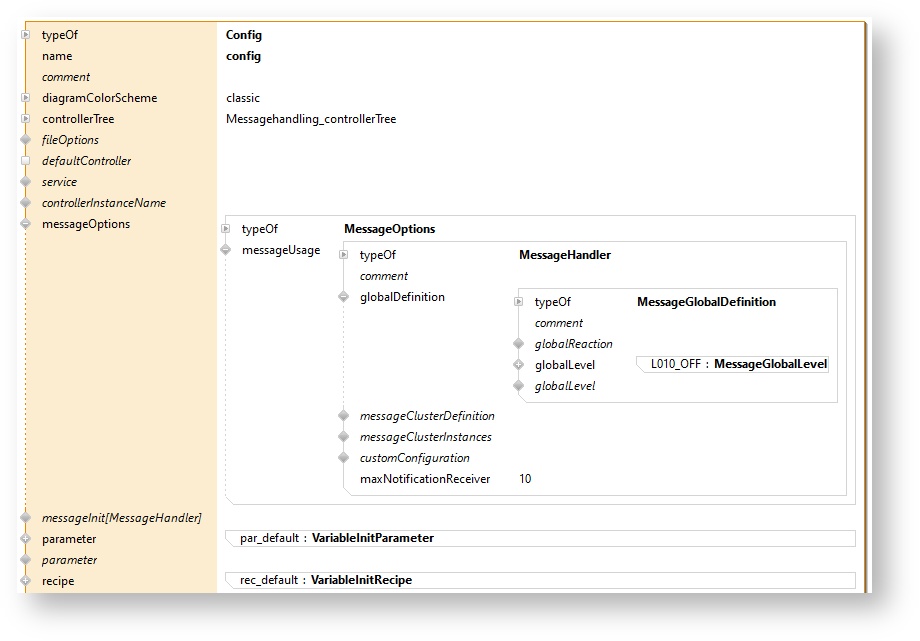Click the diamond icon next to messageInit[MessageHandler]
The image size is (920, 641).
[x=25, y=518]
